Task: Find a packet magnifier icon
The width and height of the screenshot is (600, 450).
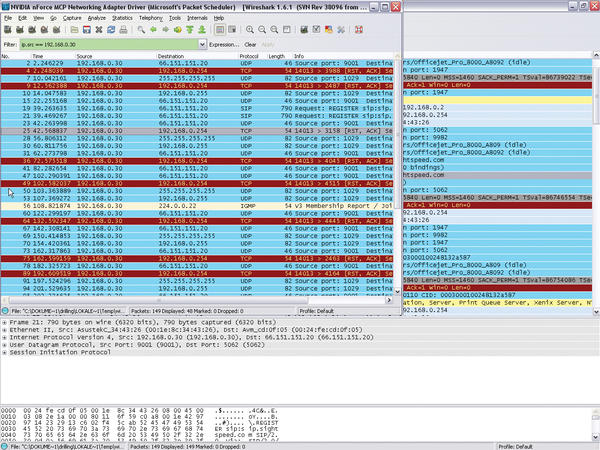Action: [x=141, y=29]
